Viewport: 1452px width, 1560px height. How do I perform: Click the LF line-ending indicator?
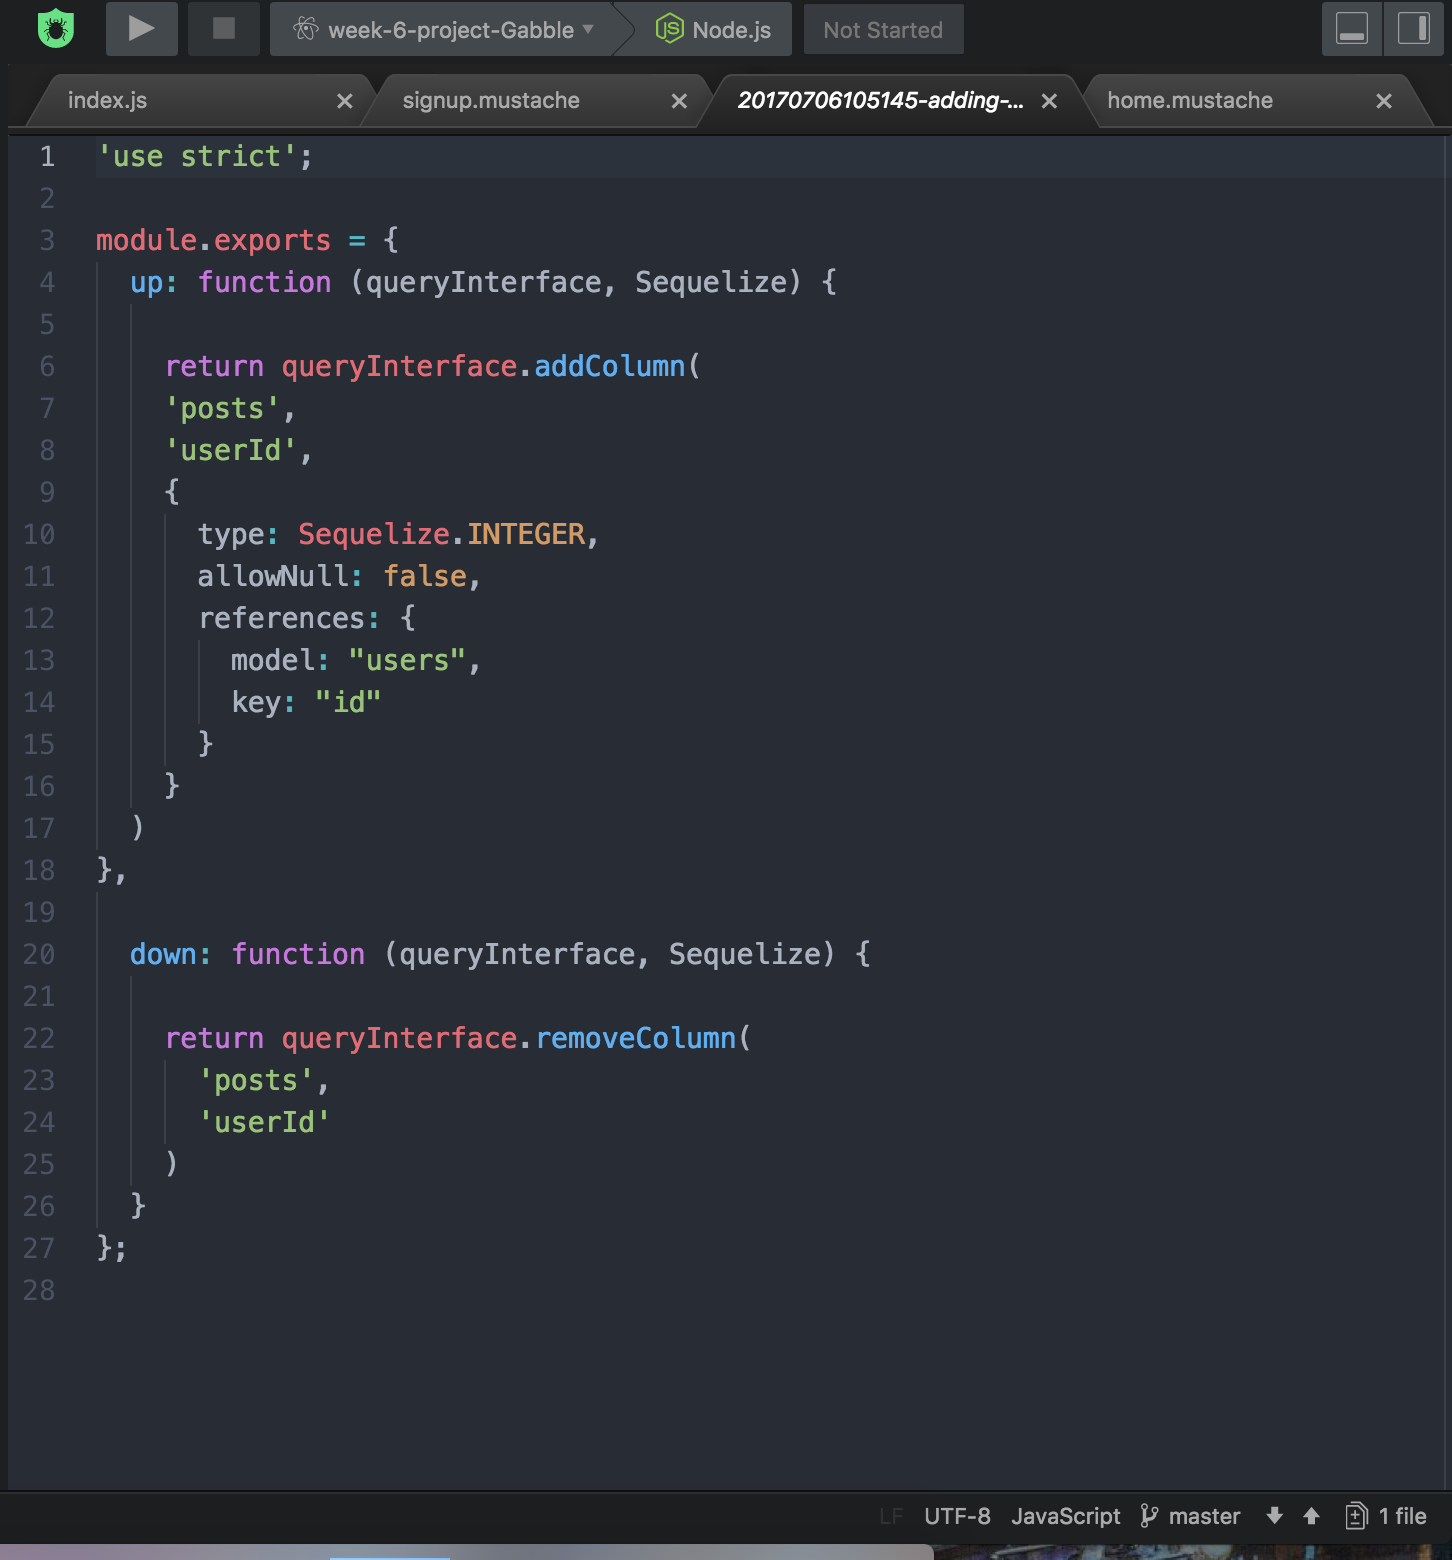[x=890, y=1516]
